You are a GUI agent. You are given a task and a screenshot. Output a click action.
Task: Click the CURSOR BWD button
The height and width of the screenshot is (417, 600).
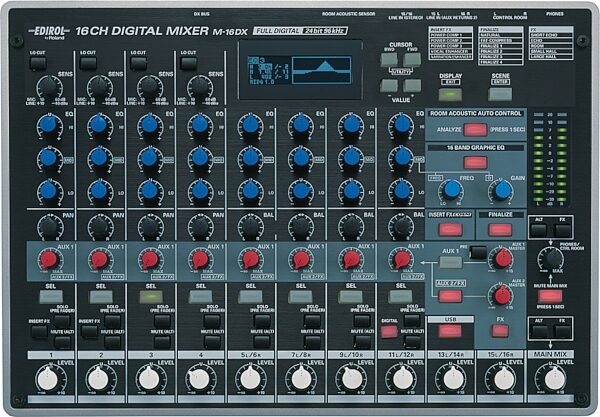389,60
